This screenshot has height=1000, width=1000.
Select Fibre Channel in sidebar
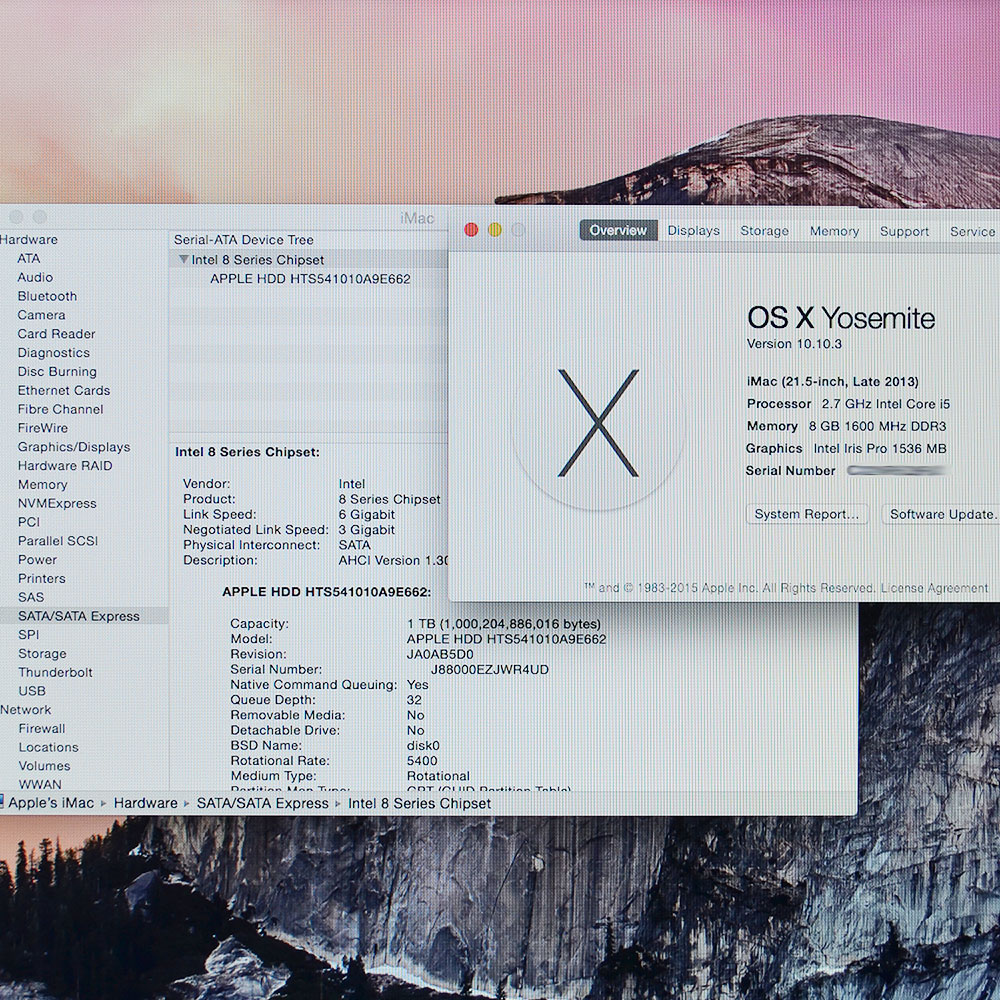(60, 409)
